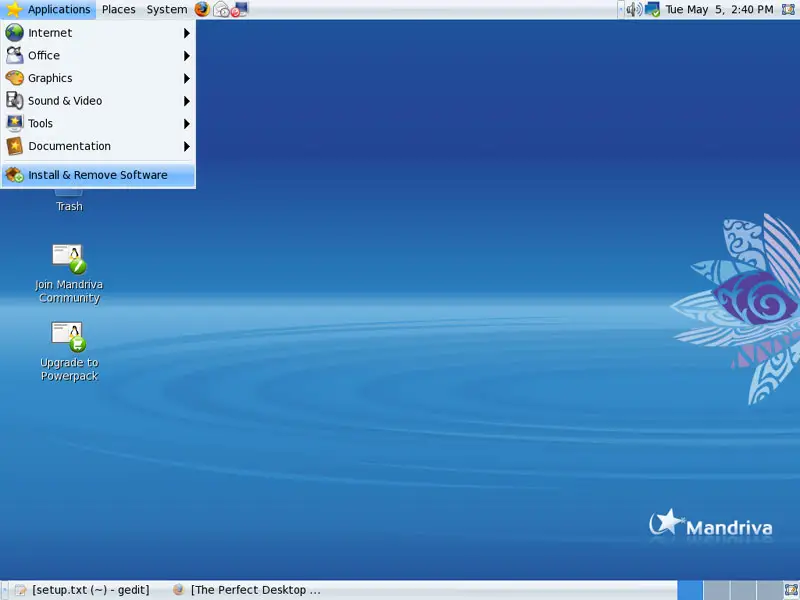
Task: Click the Office category icon
Action: click(14, 55)
